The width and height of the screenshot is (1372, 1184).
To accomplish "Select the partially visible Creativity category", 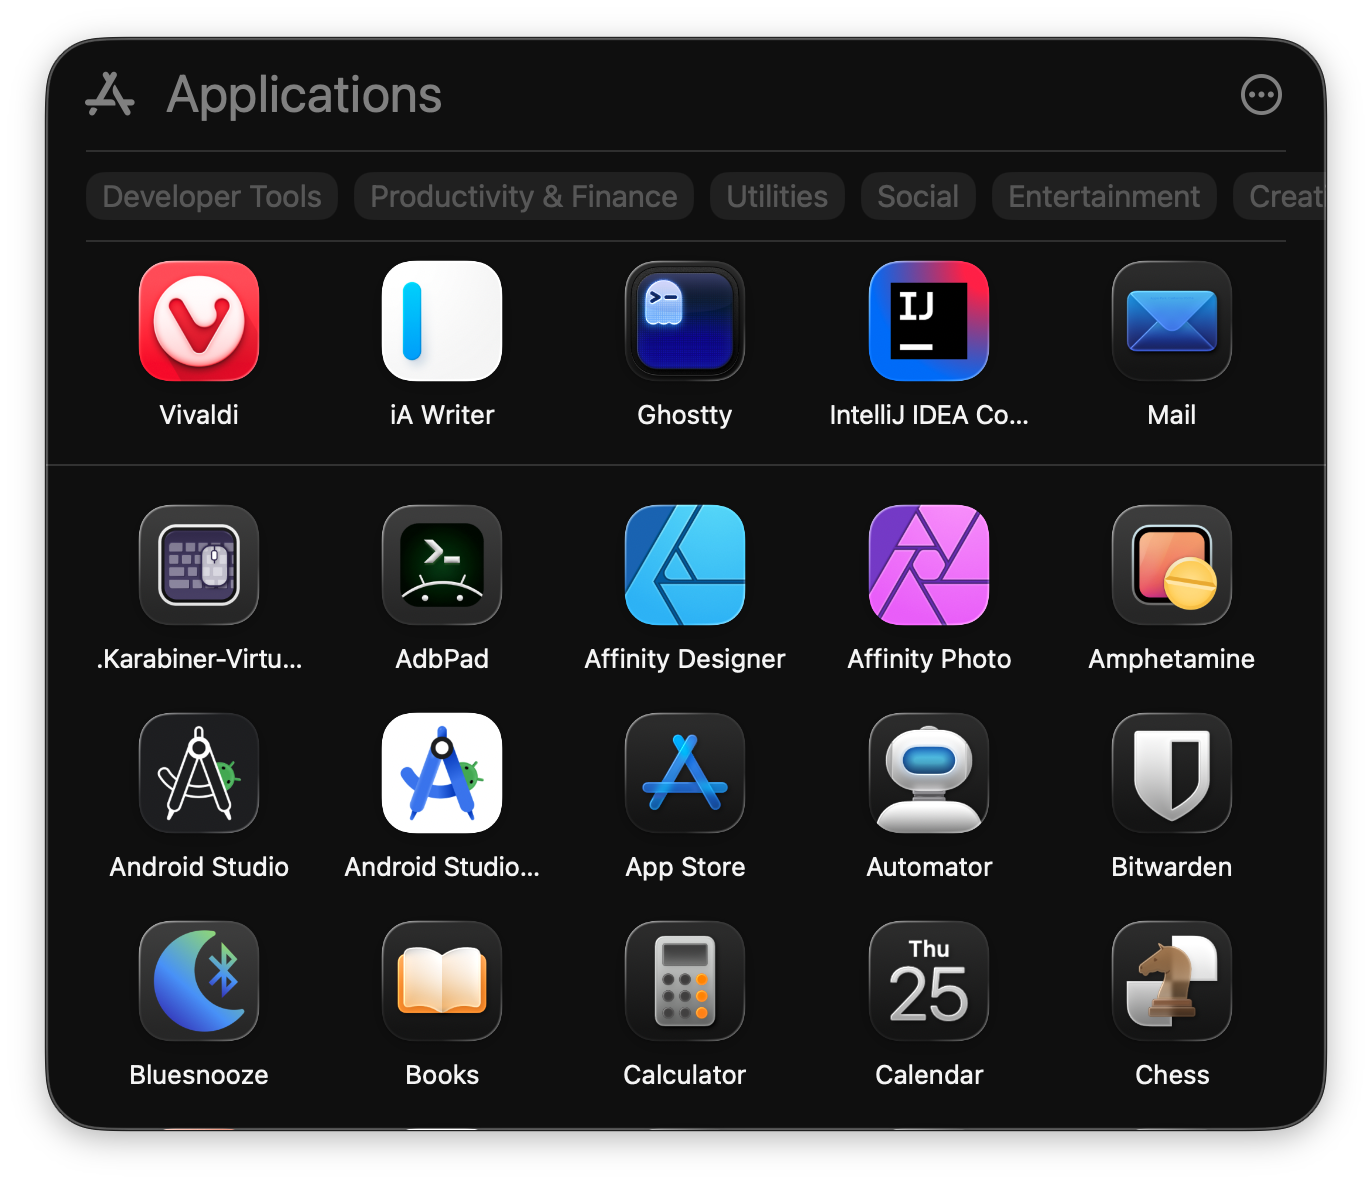I will coord(1281,196).
